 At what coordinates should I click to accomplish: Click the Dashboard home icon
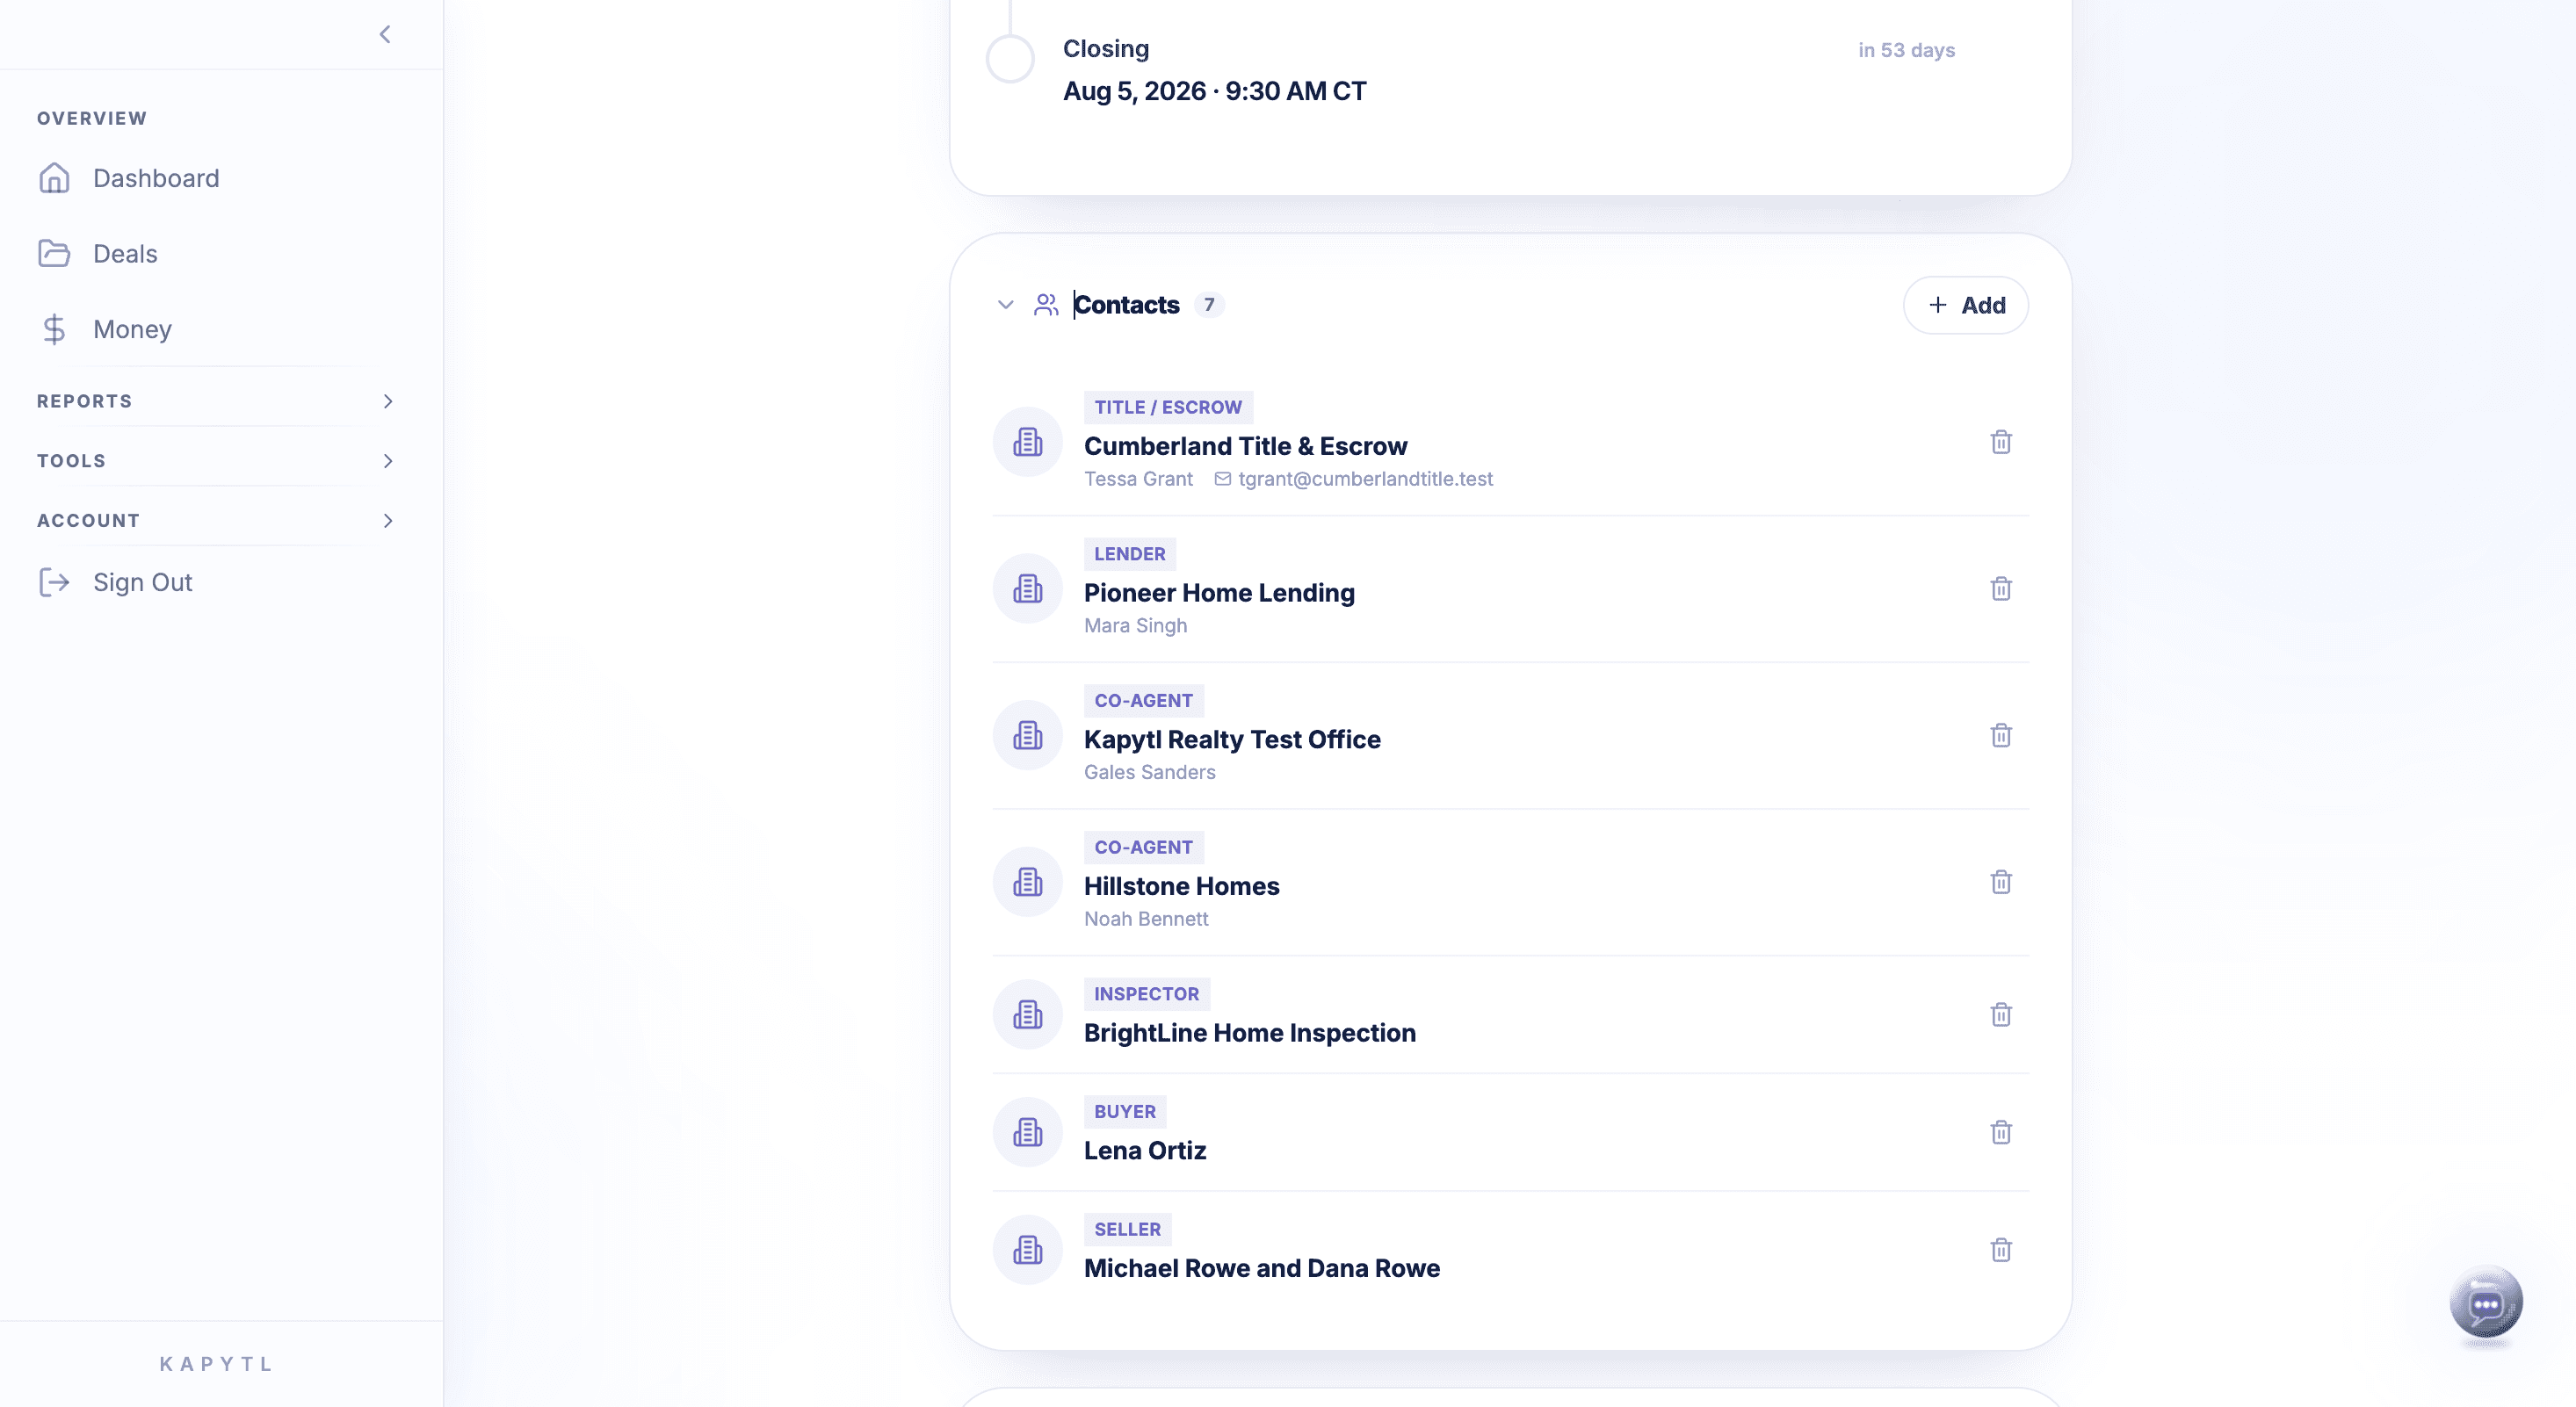tap(54, 178)
